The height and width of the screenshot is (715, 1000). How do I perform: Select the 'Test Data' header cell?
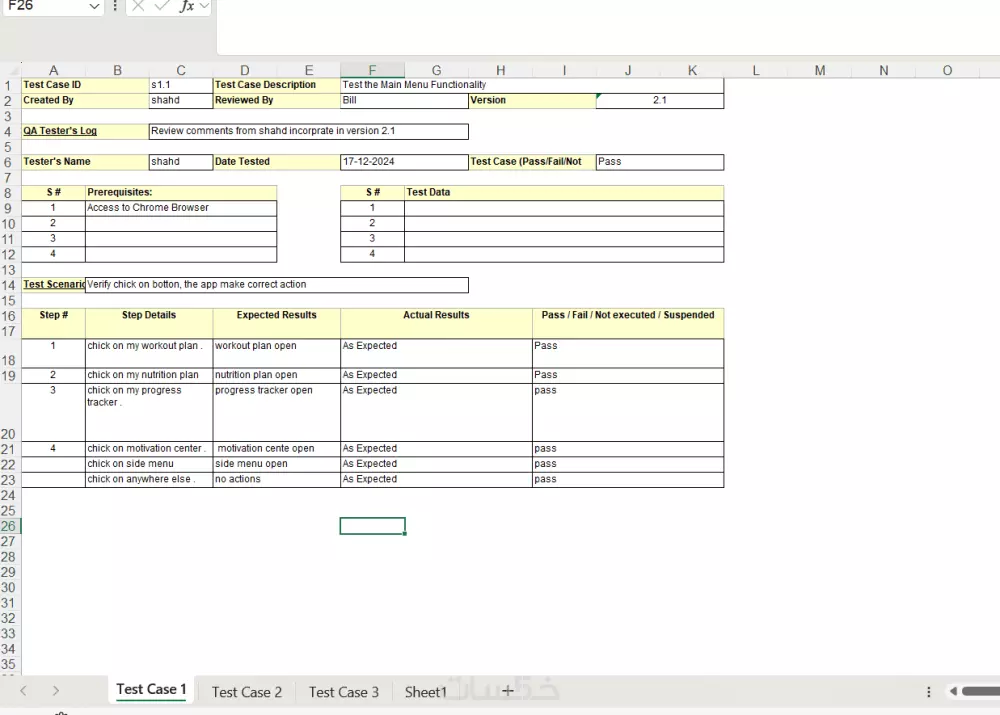pos(564,193)
